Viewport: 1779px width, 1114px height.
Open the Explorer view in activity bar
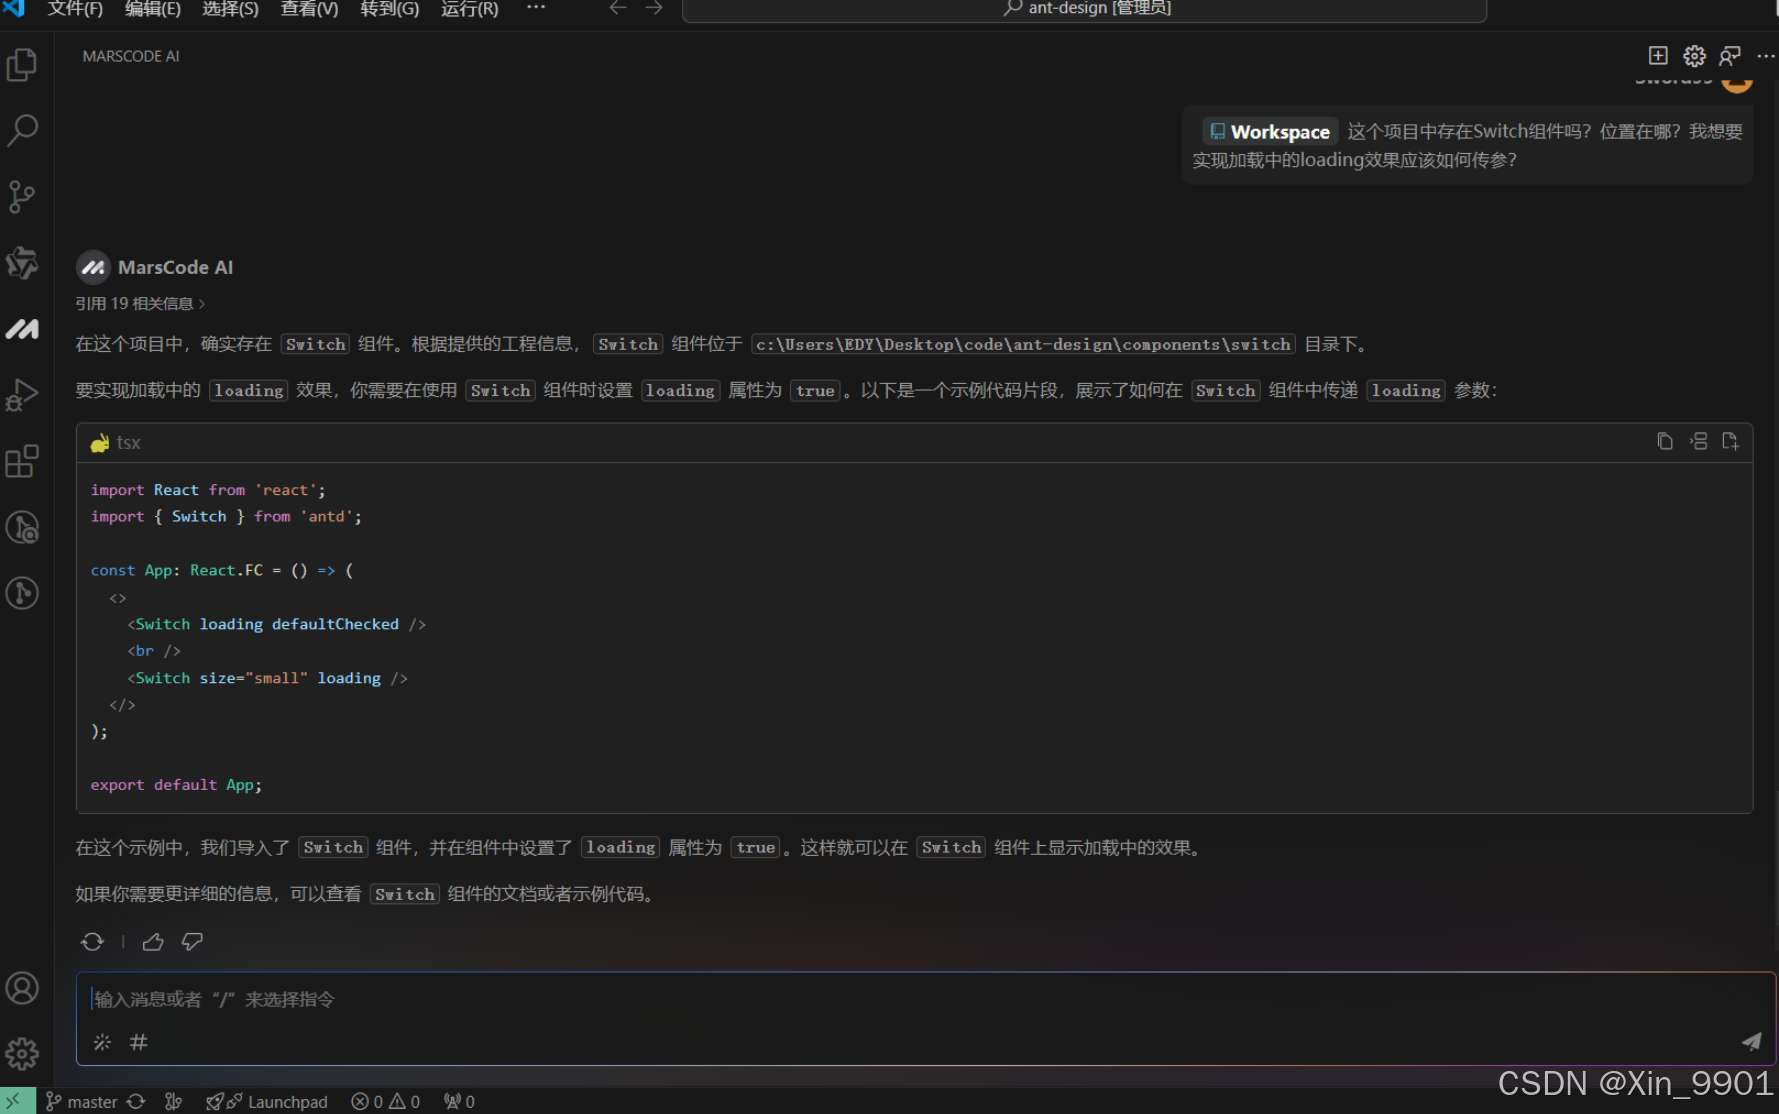(22, 64)
